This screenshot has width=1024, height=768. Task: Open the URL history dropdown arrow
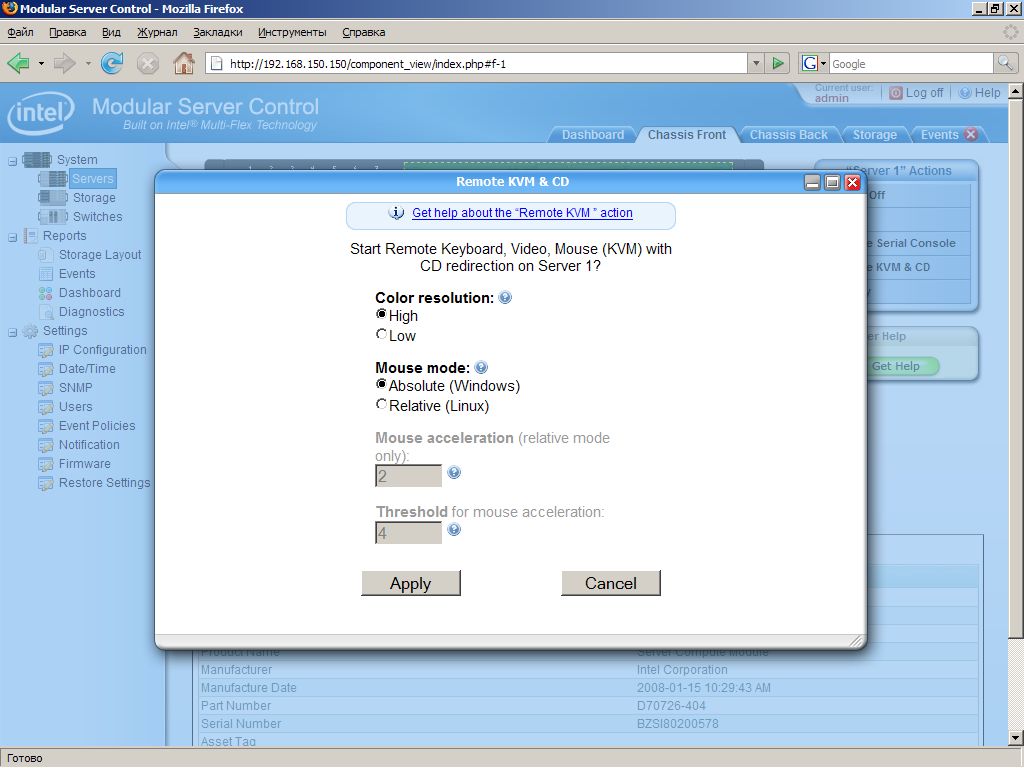[x=755, y=63]
